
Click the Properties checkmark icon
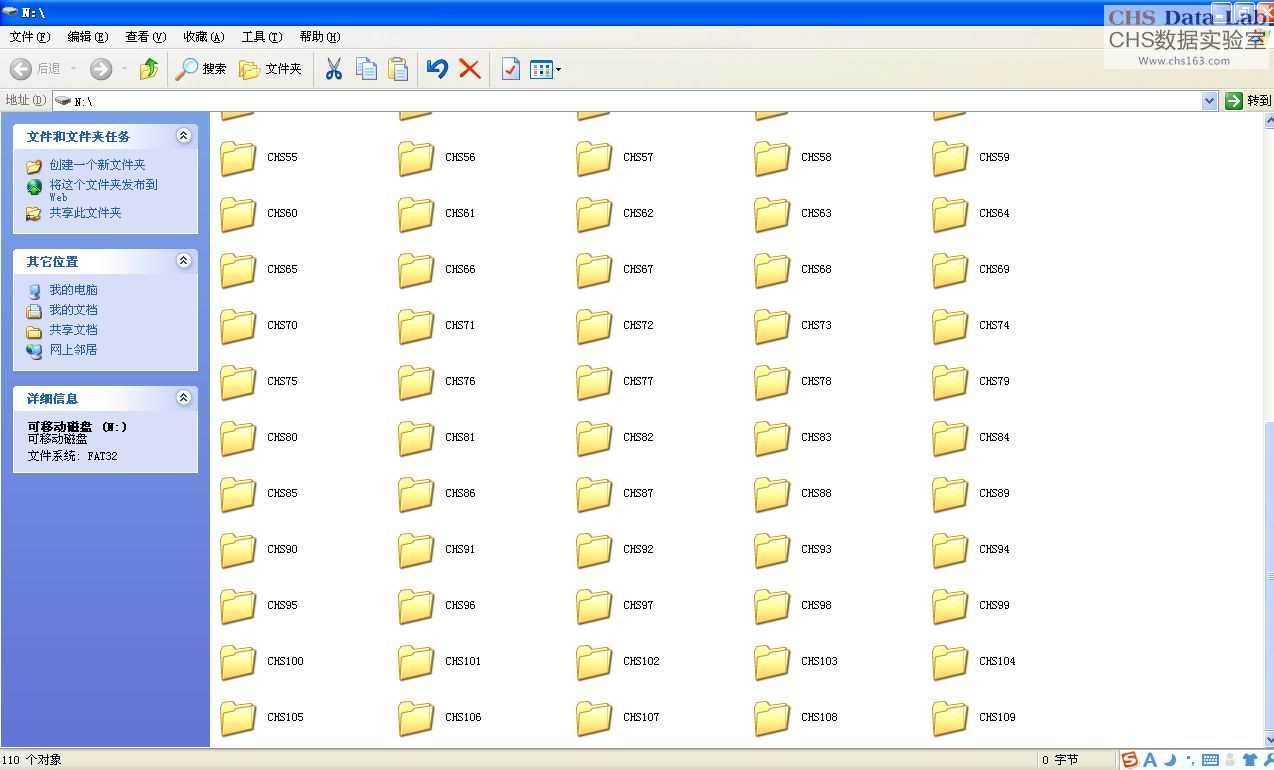[510, 69]
